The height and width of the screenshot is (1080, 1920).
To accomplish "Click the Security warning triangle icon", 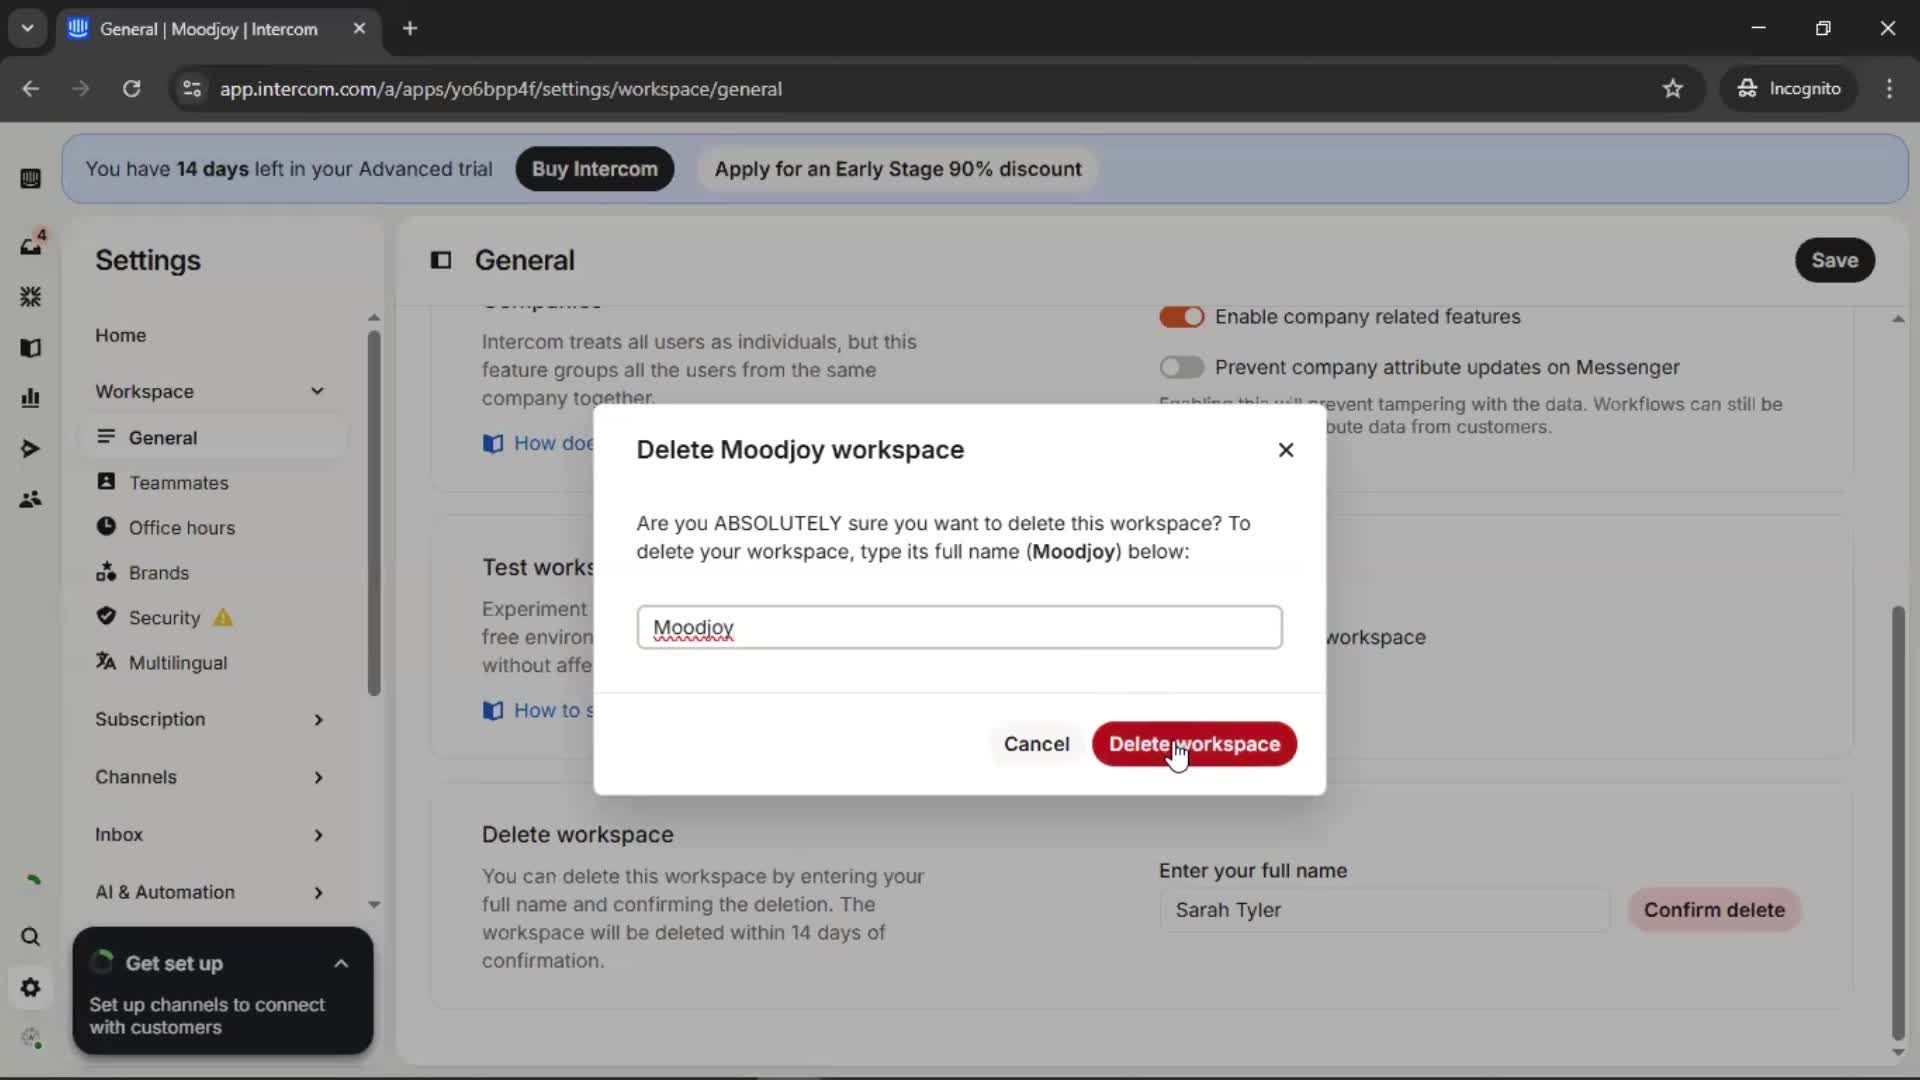I will (223, 618).
